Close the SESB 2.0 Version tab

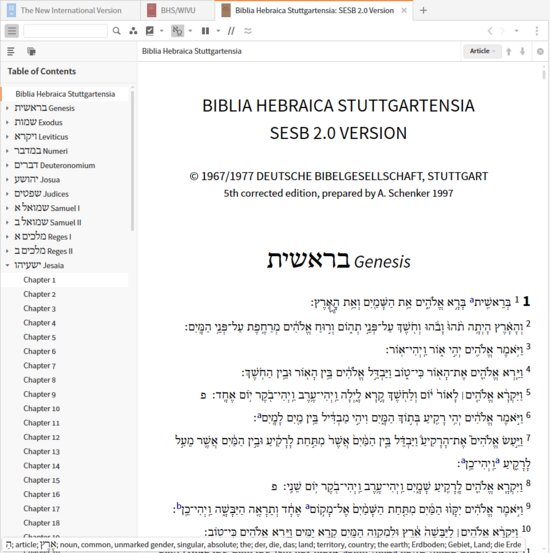[404, 11]
